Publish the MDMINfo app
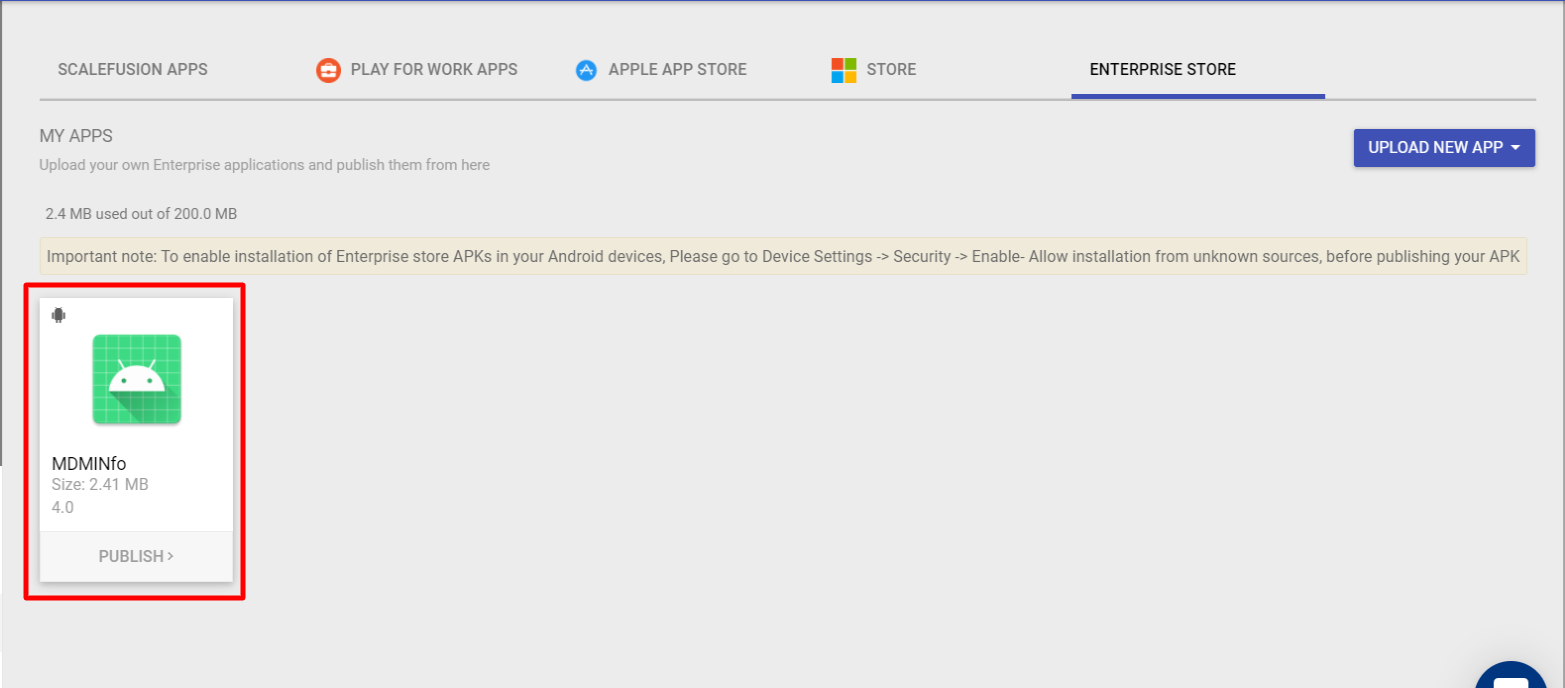This screenshot has width=1565, height=688. click(x=136, y=556)
